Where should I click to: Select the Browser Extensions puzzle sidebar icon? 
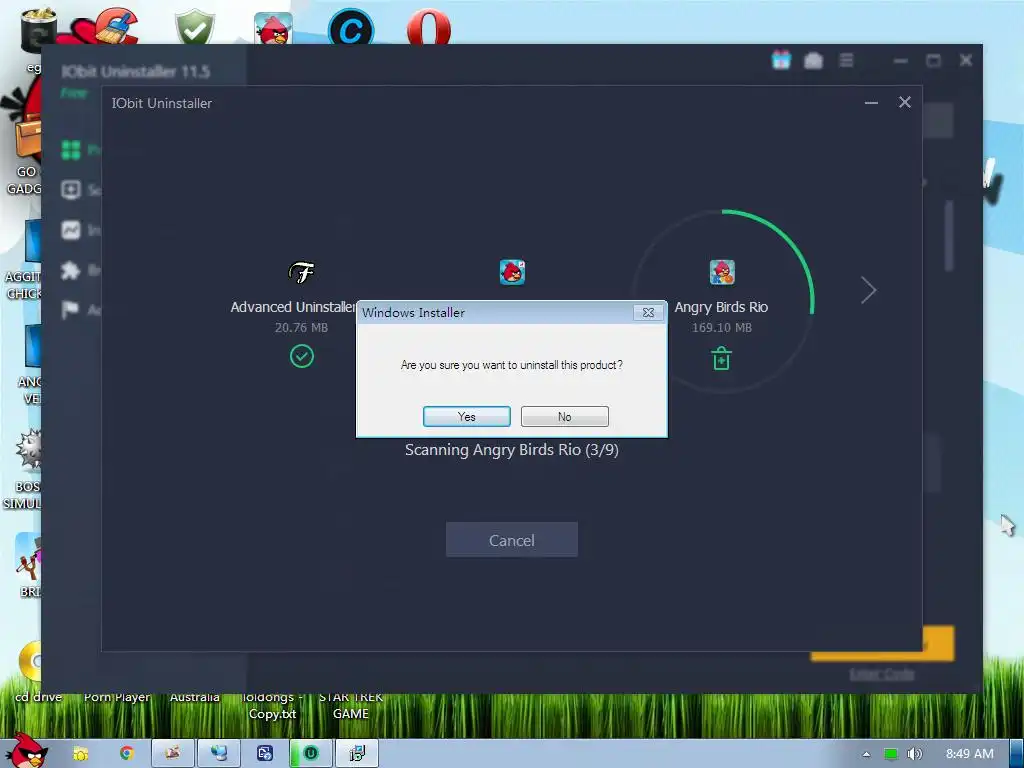pos(71,270)
